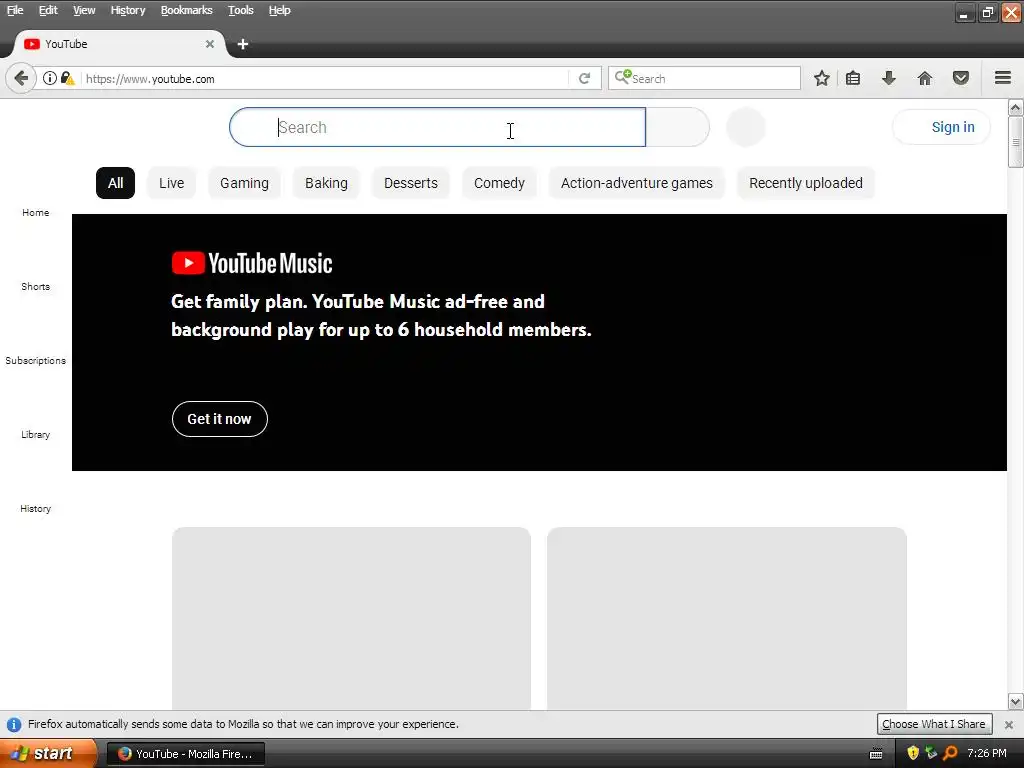
Task: Select the Live filter chip
Action: (172, 183)
